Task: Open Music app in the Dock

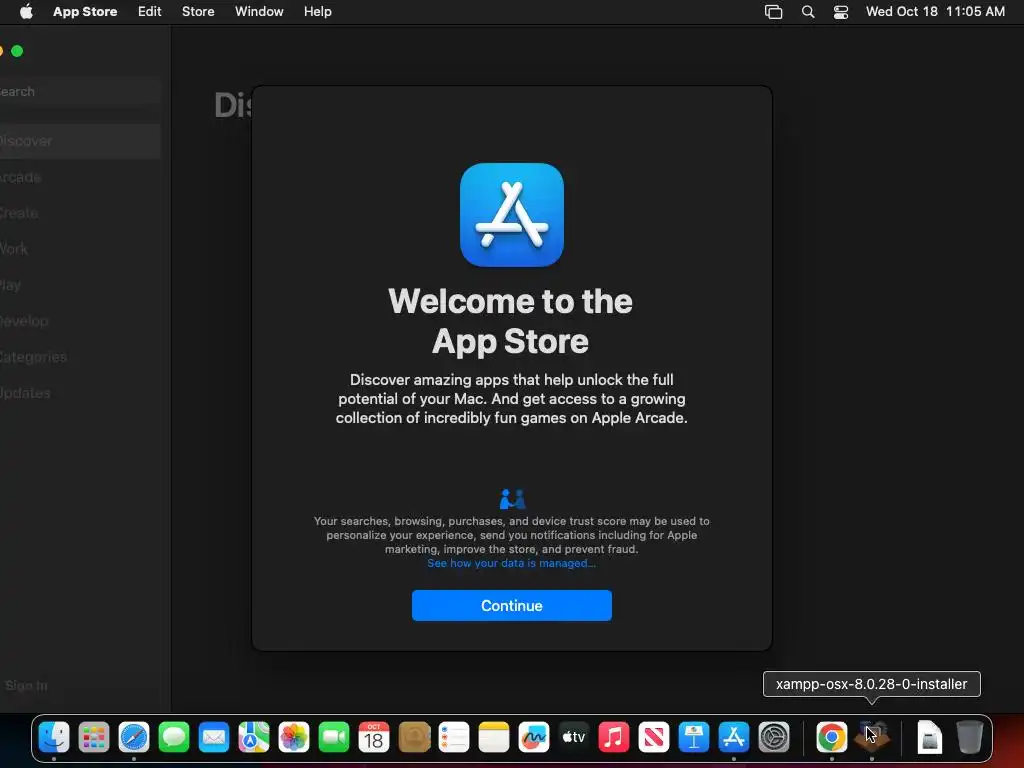Action: (x=614, y=738)
